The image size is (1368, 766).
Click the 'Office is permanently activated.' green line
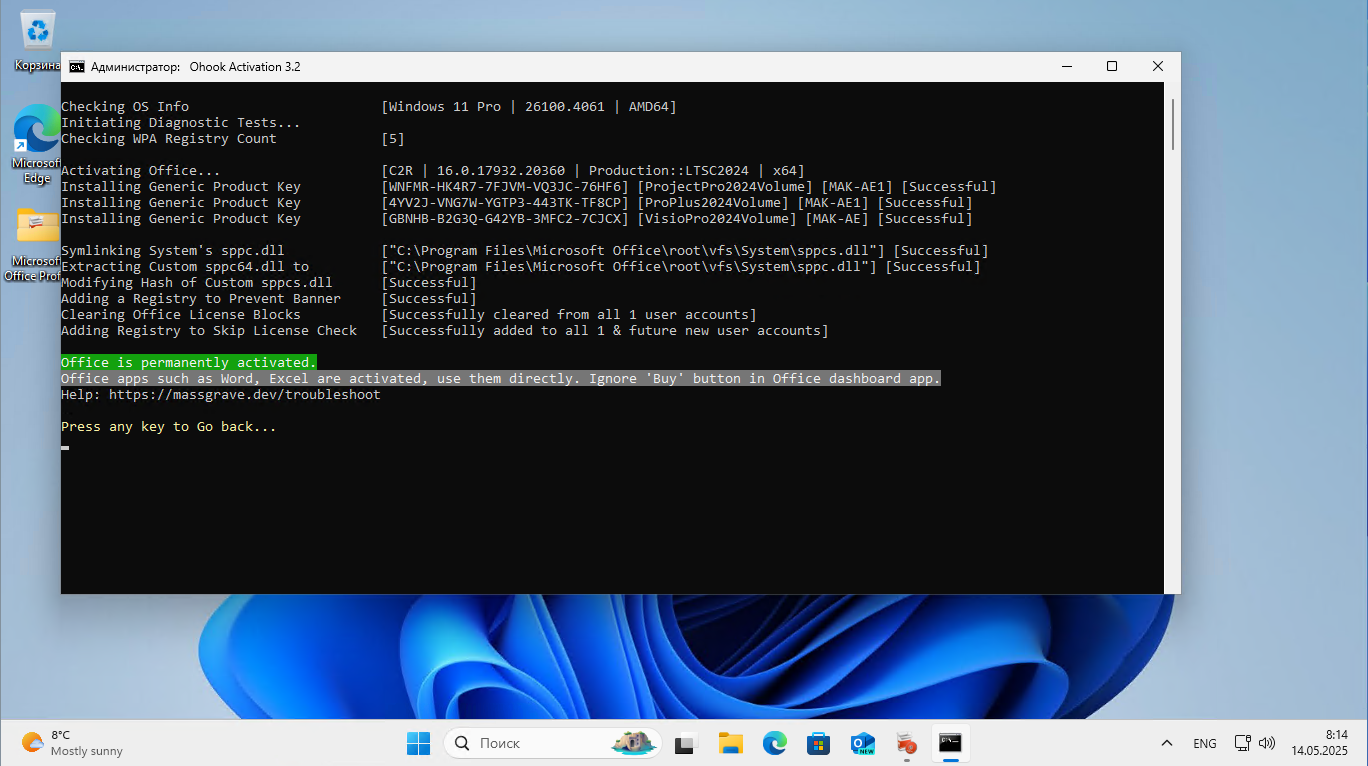(x=189, y=363)
